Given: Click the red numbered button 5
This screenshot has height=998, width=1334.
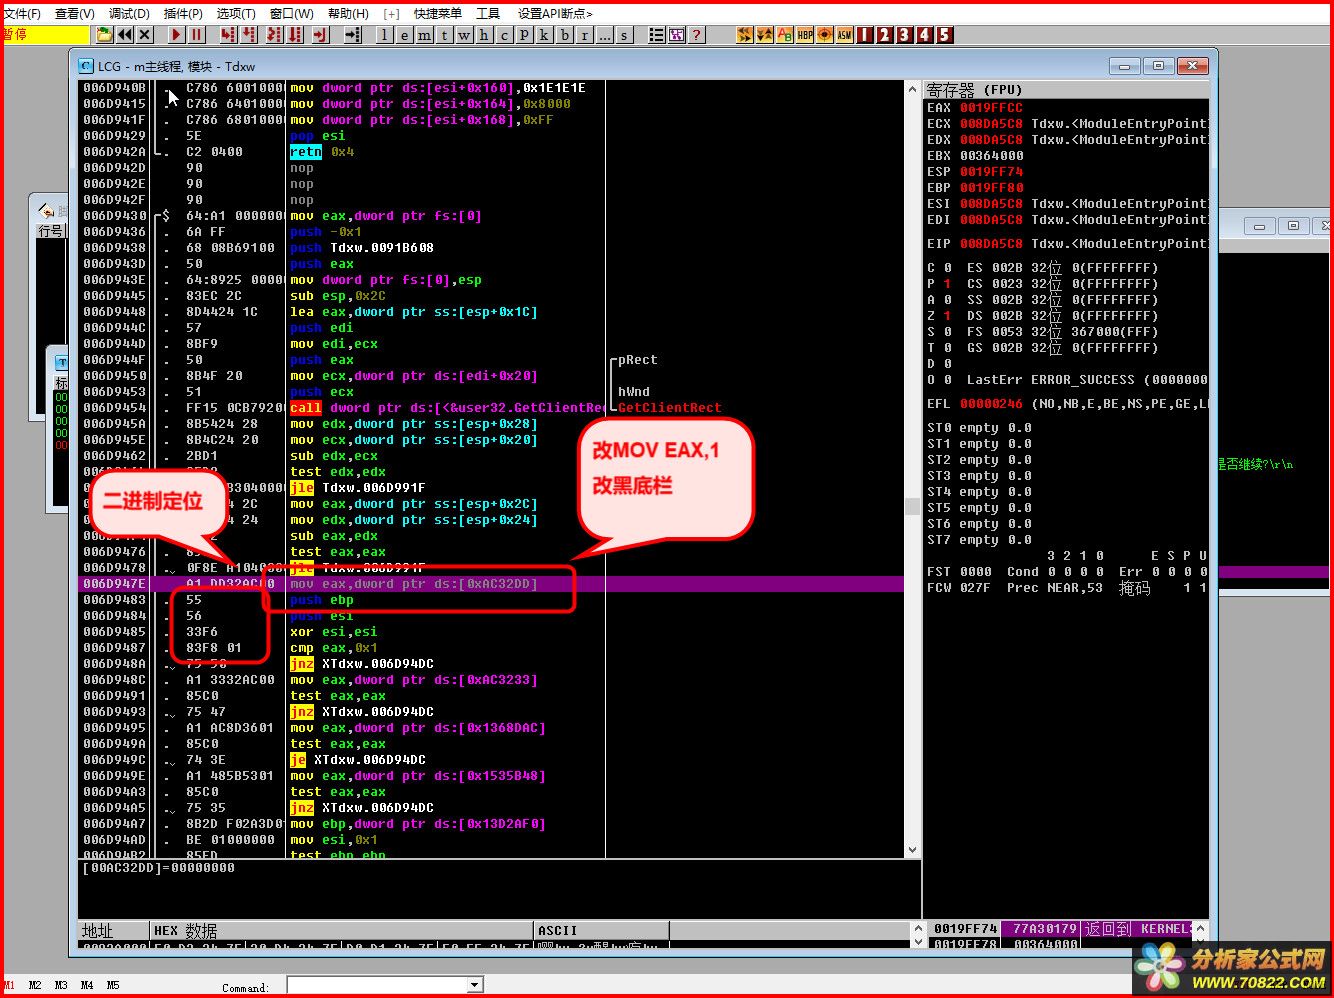Looking at the screenshot, I should click(x=945, y=35).
